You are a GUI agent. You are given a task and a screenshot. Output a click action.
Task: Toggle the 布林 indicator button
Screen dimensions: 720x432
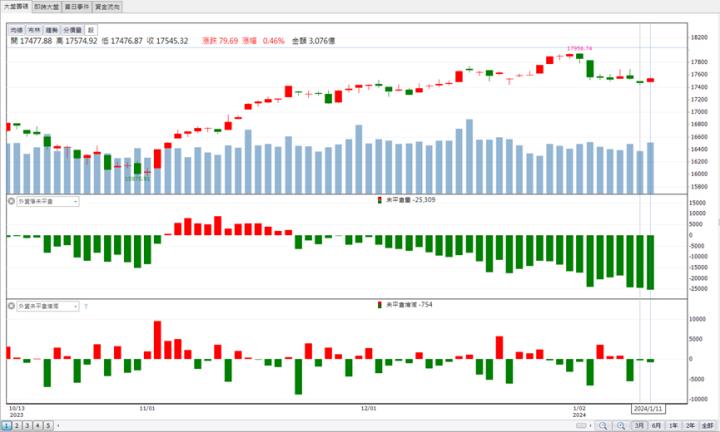pos(34,30)
